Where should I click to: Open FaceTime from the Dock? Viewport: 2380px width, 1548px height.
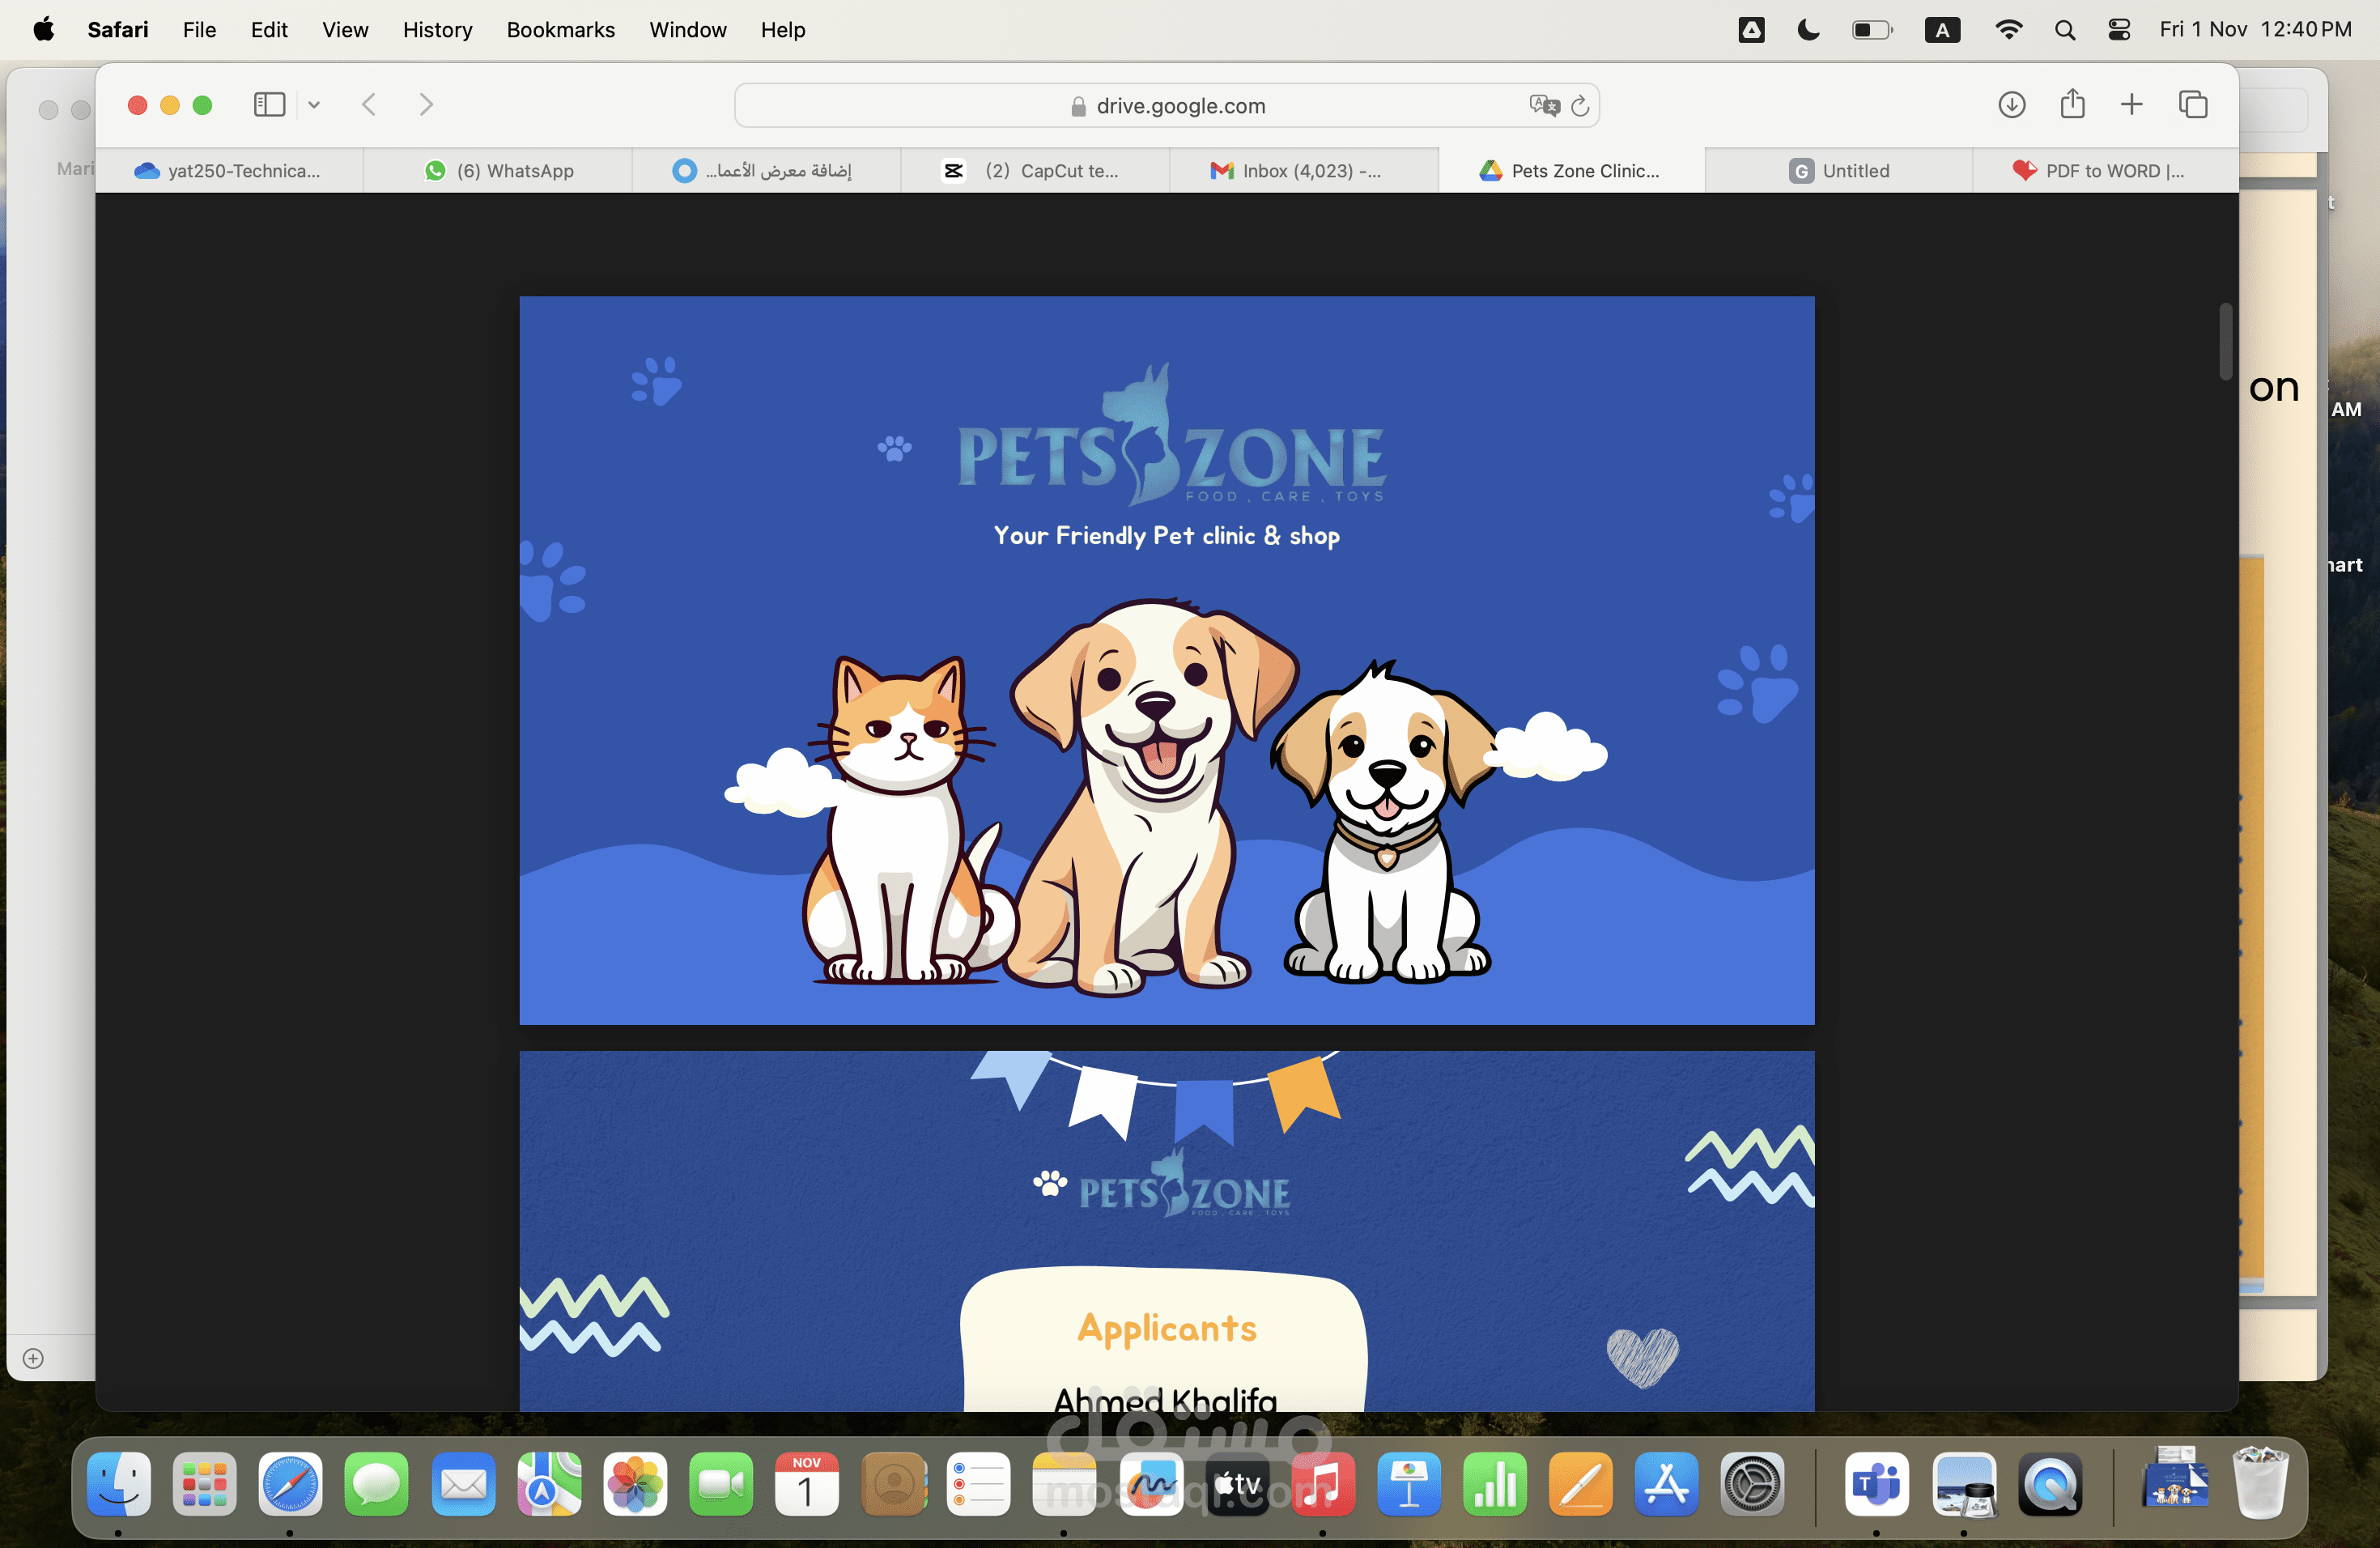[x=721, y=1484]
